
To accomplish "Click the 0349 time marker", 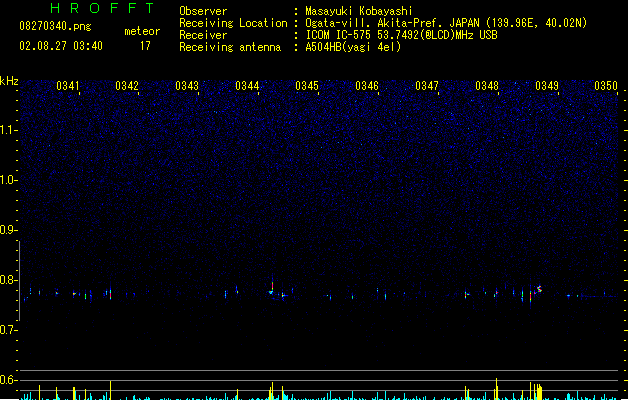I will pos(547,86).
